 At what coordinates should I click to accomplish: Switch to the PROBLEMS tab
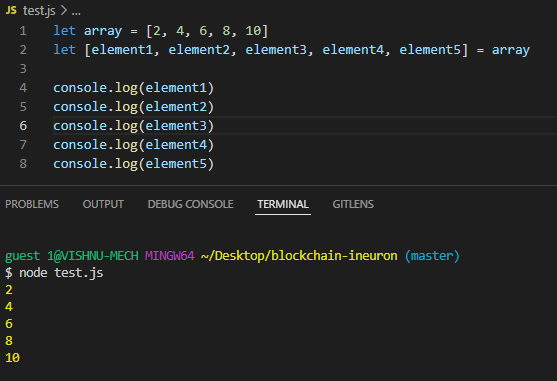(32, 204)
